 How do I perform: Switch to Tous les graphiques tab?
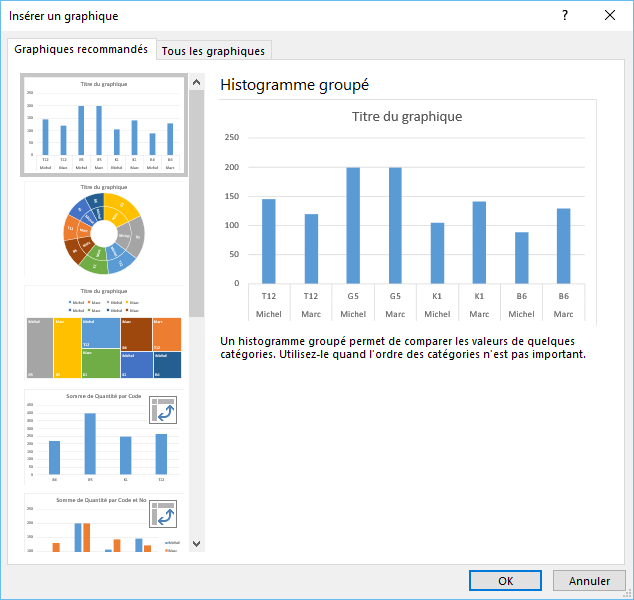coord(213,50)
